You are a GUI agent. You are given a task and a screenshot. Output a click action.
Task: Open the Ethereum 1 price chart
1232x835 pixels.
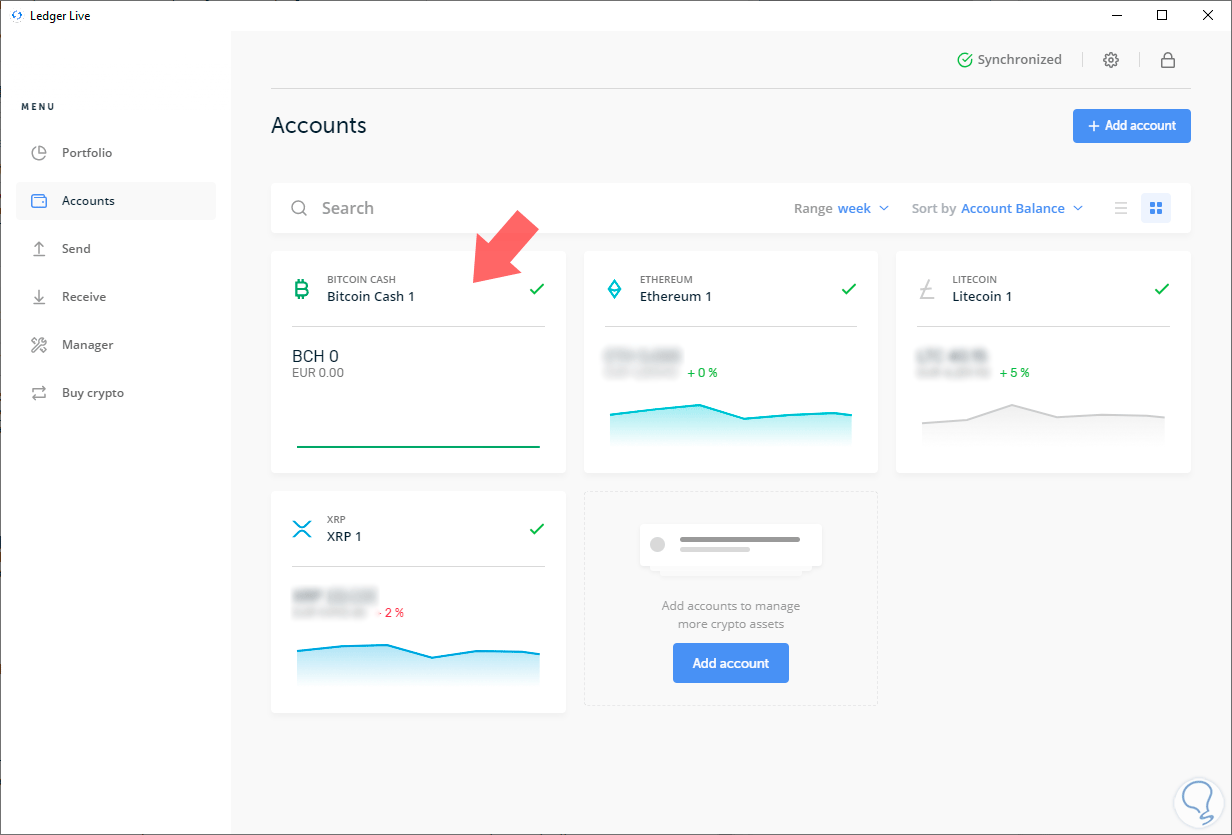pyautogui.click(x=731, y=424)
